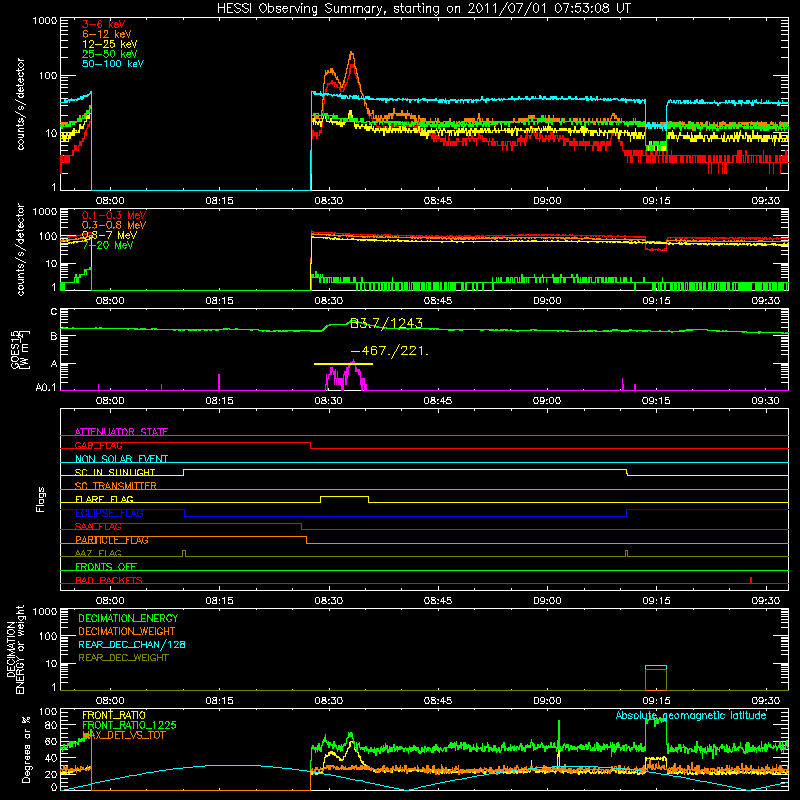This screenshot has width=800, height=800.
Task: Select the 25-50 keV legend label
Action: [x=110, y=54]
